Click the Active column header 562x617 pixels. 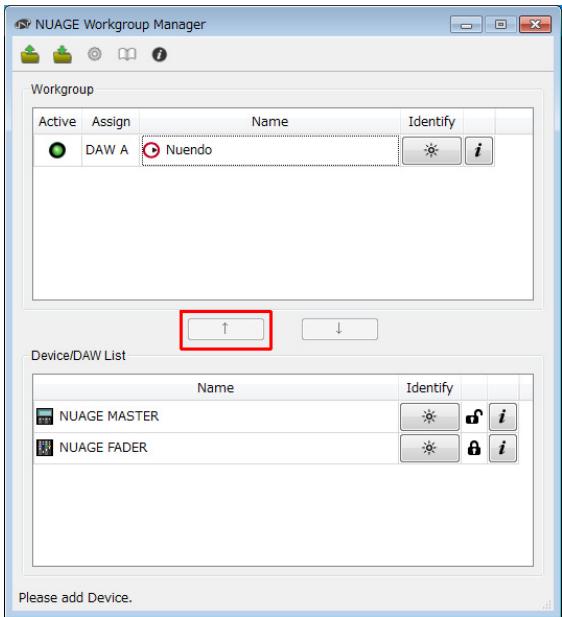click(57, 121)
